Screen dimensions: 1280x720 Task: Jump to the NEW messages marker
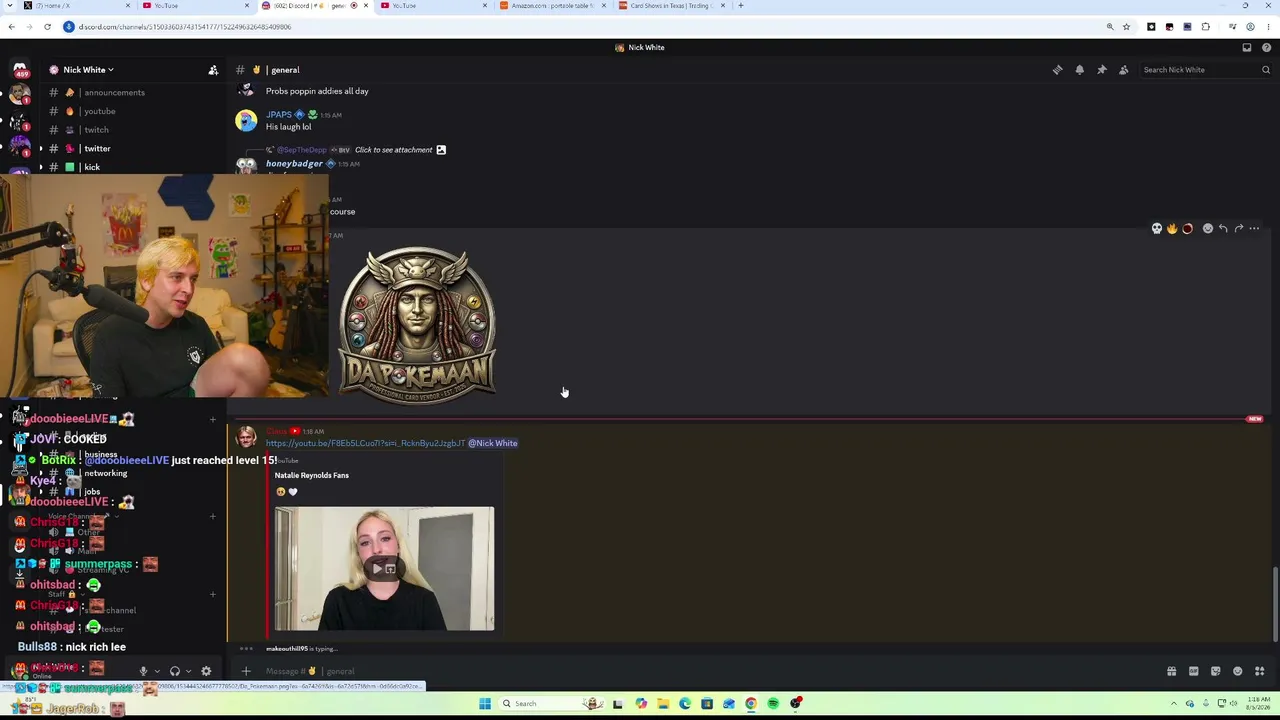coord(1255,419)
